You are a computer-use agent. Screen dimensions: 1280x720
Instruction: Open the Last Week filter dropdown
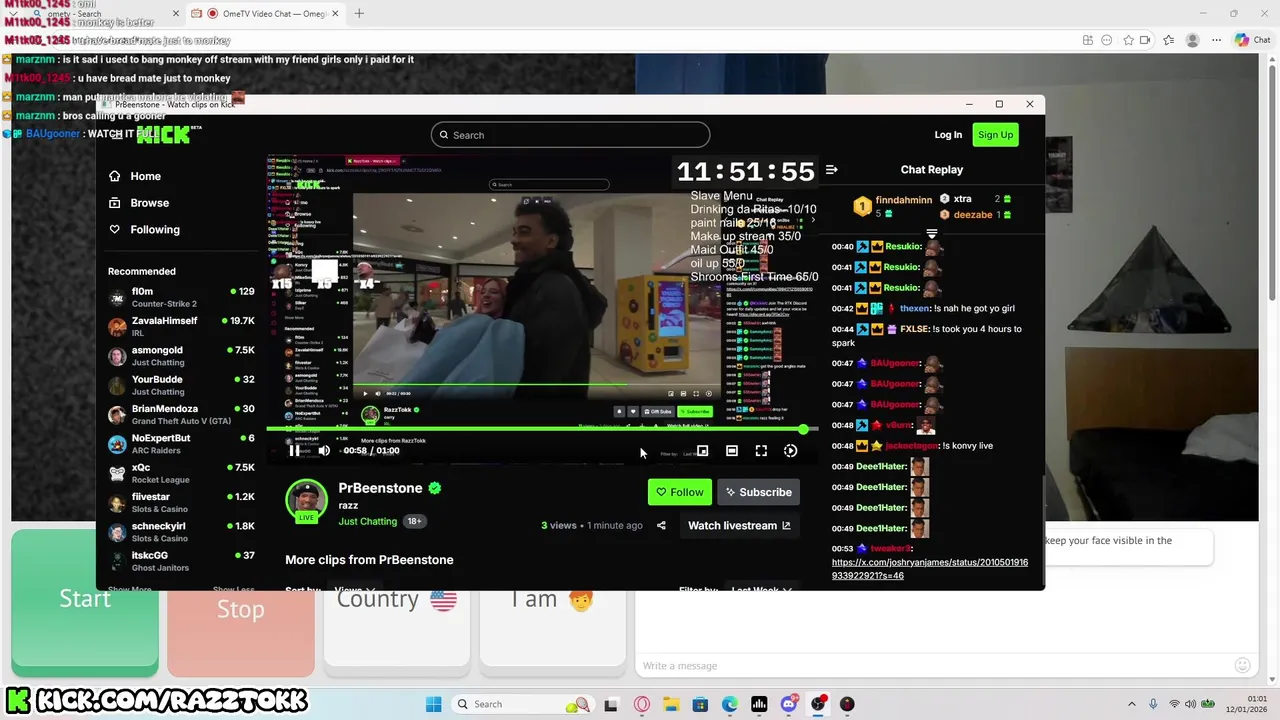point(761,589)
